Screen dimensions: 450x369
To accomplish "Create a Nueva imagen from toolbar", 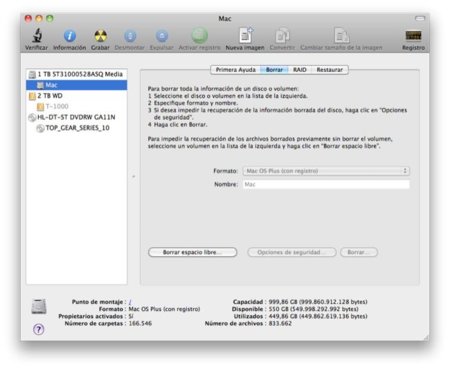I will pyautogui.click(x=246, y=35).
